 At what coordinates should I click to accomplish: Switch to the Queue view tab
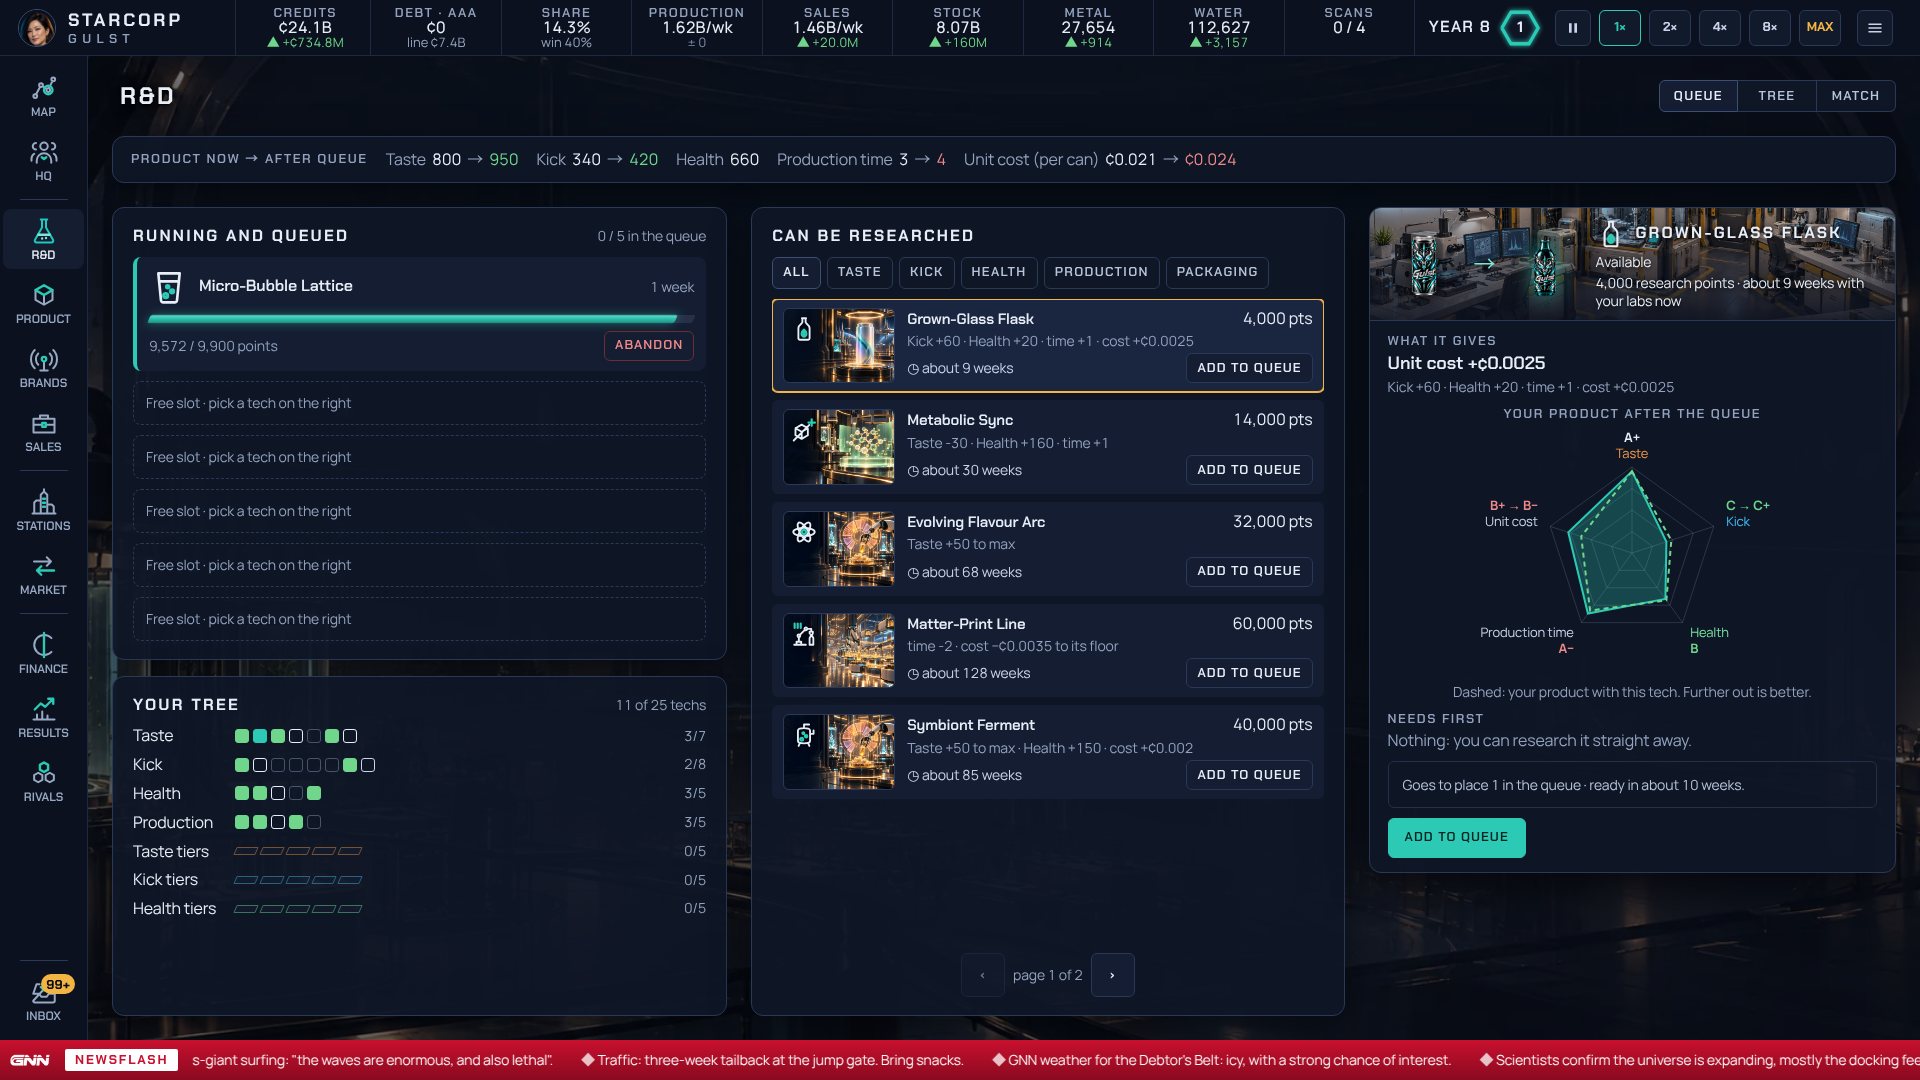point(1698,96)
